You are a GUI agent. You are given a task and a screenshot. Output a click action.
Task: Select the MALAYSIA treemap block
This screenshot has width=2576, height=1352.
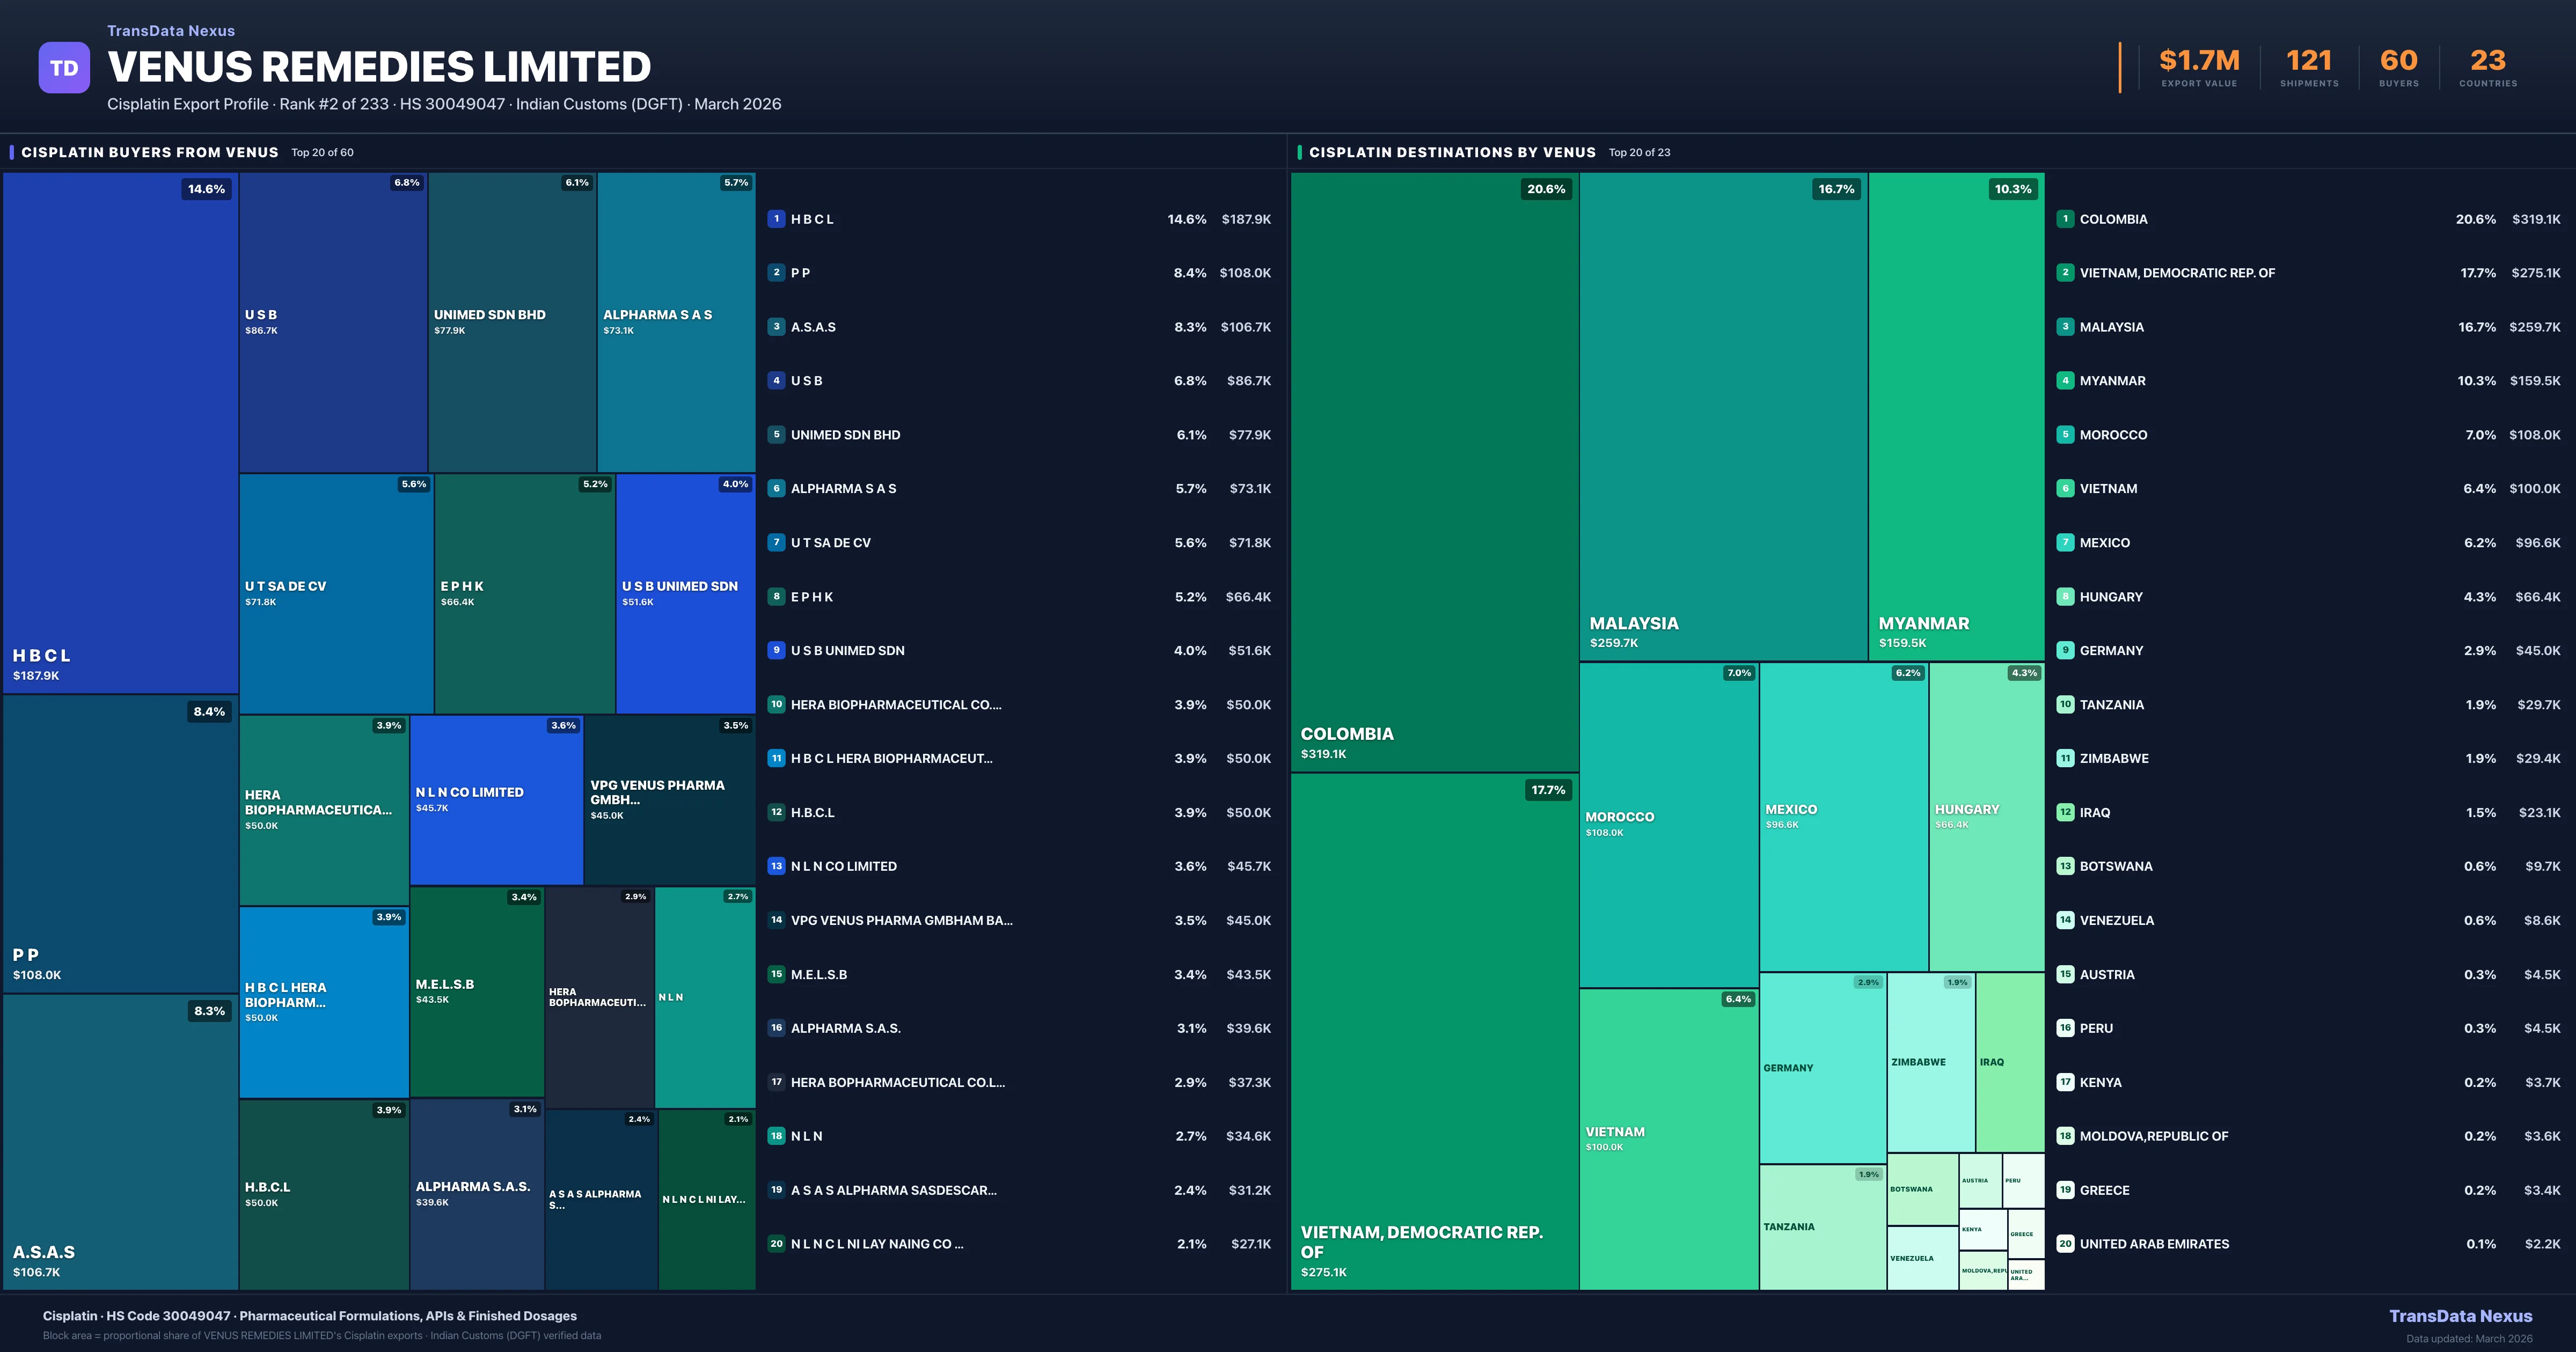click(1723, 416)
